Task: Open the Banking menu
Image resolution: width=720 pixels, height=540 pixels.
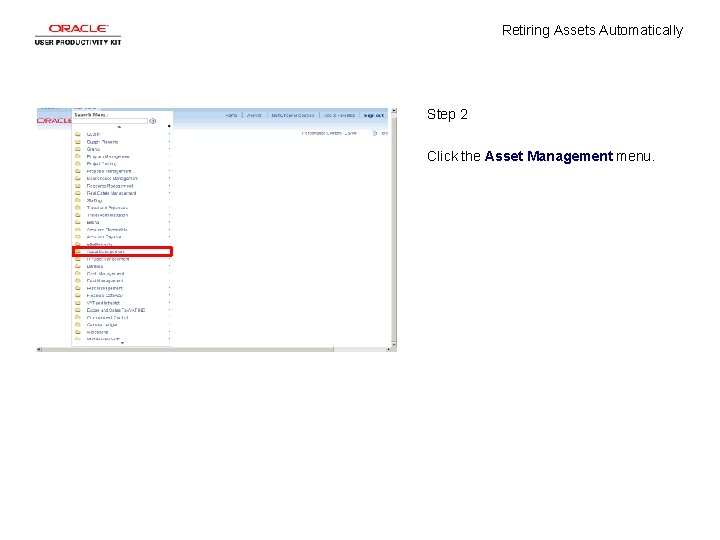Action: coord(95,266)
